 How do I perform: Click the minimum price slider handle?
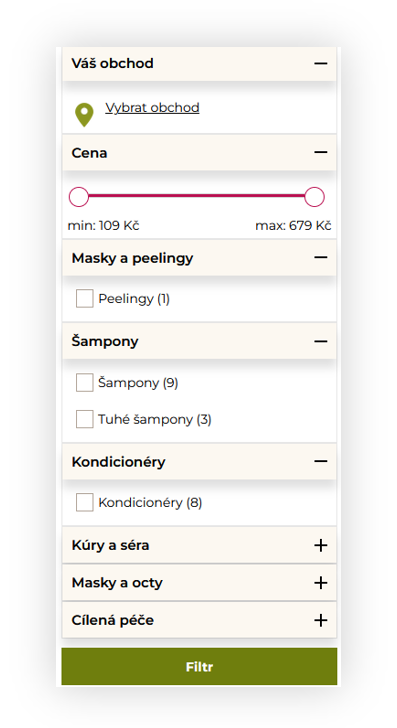pos(79,197)
